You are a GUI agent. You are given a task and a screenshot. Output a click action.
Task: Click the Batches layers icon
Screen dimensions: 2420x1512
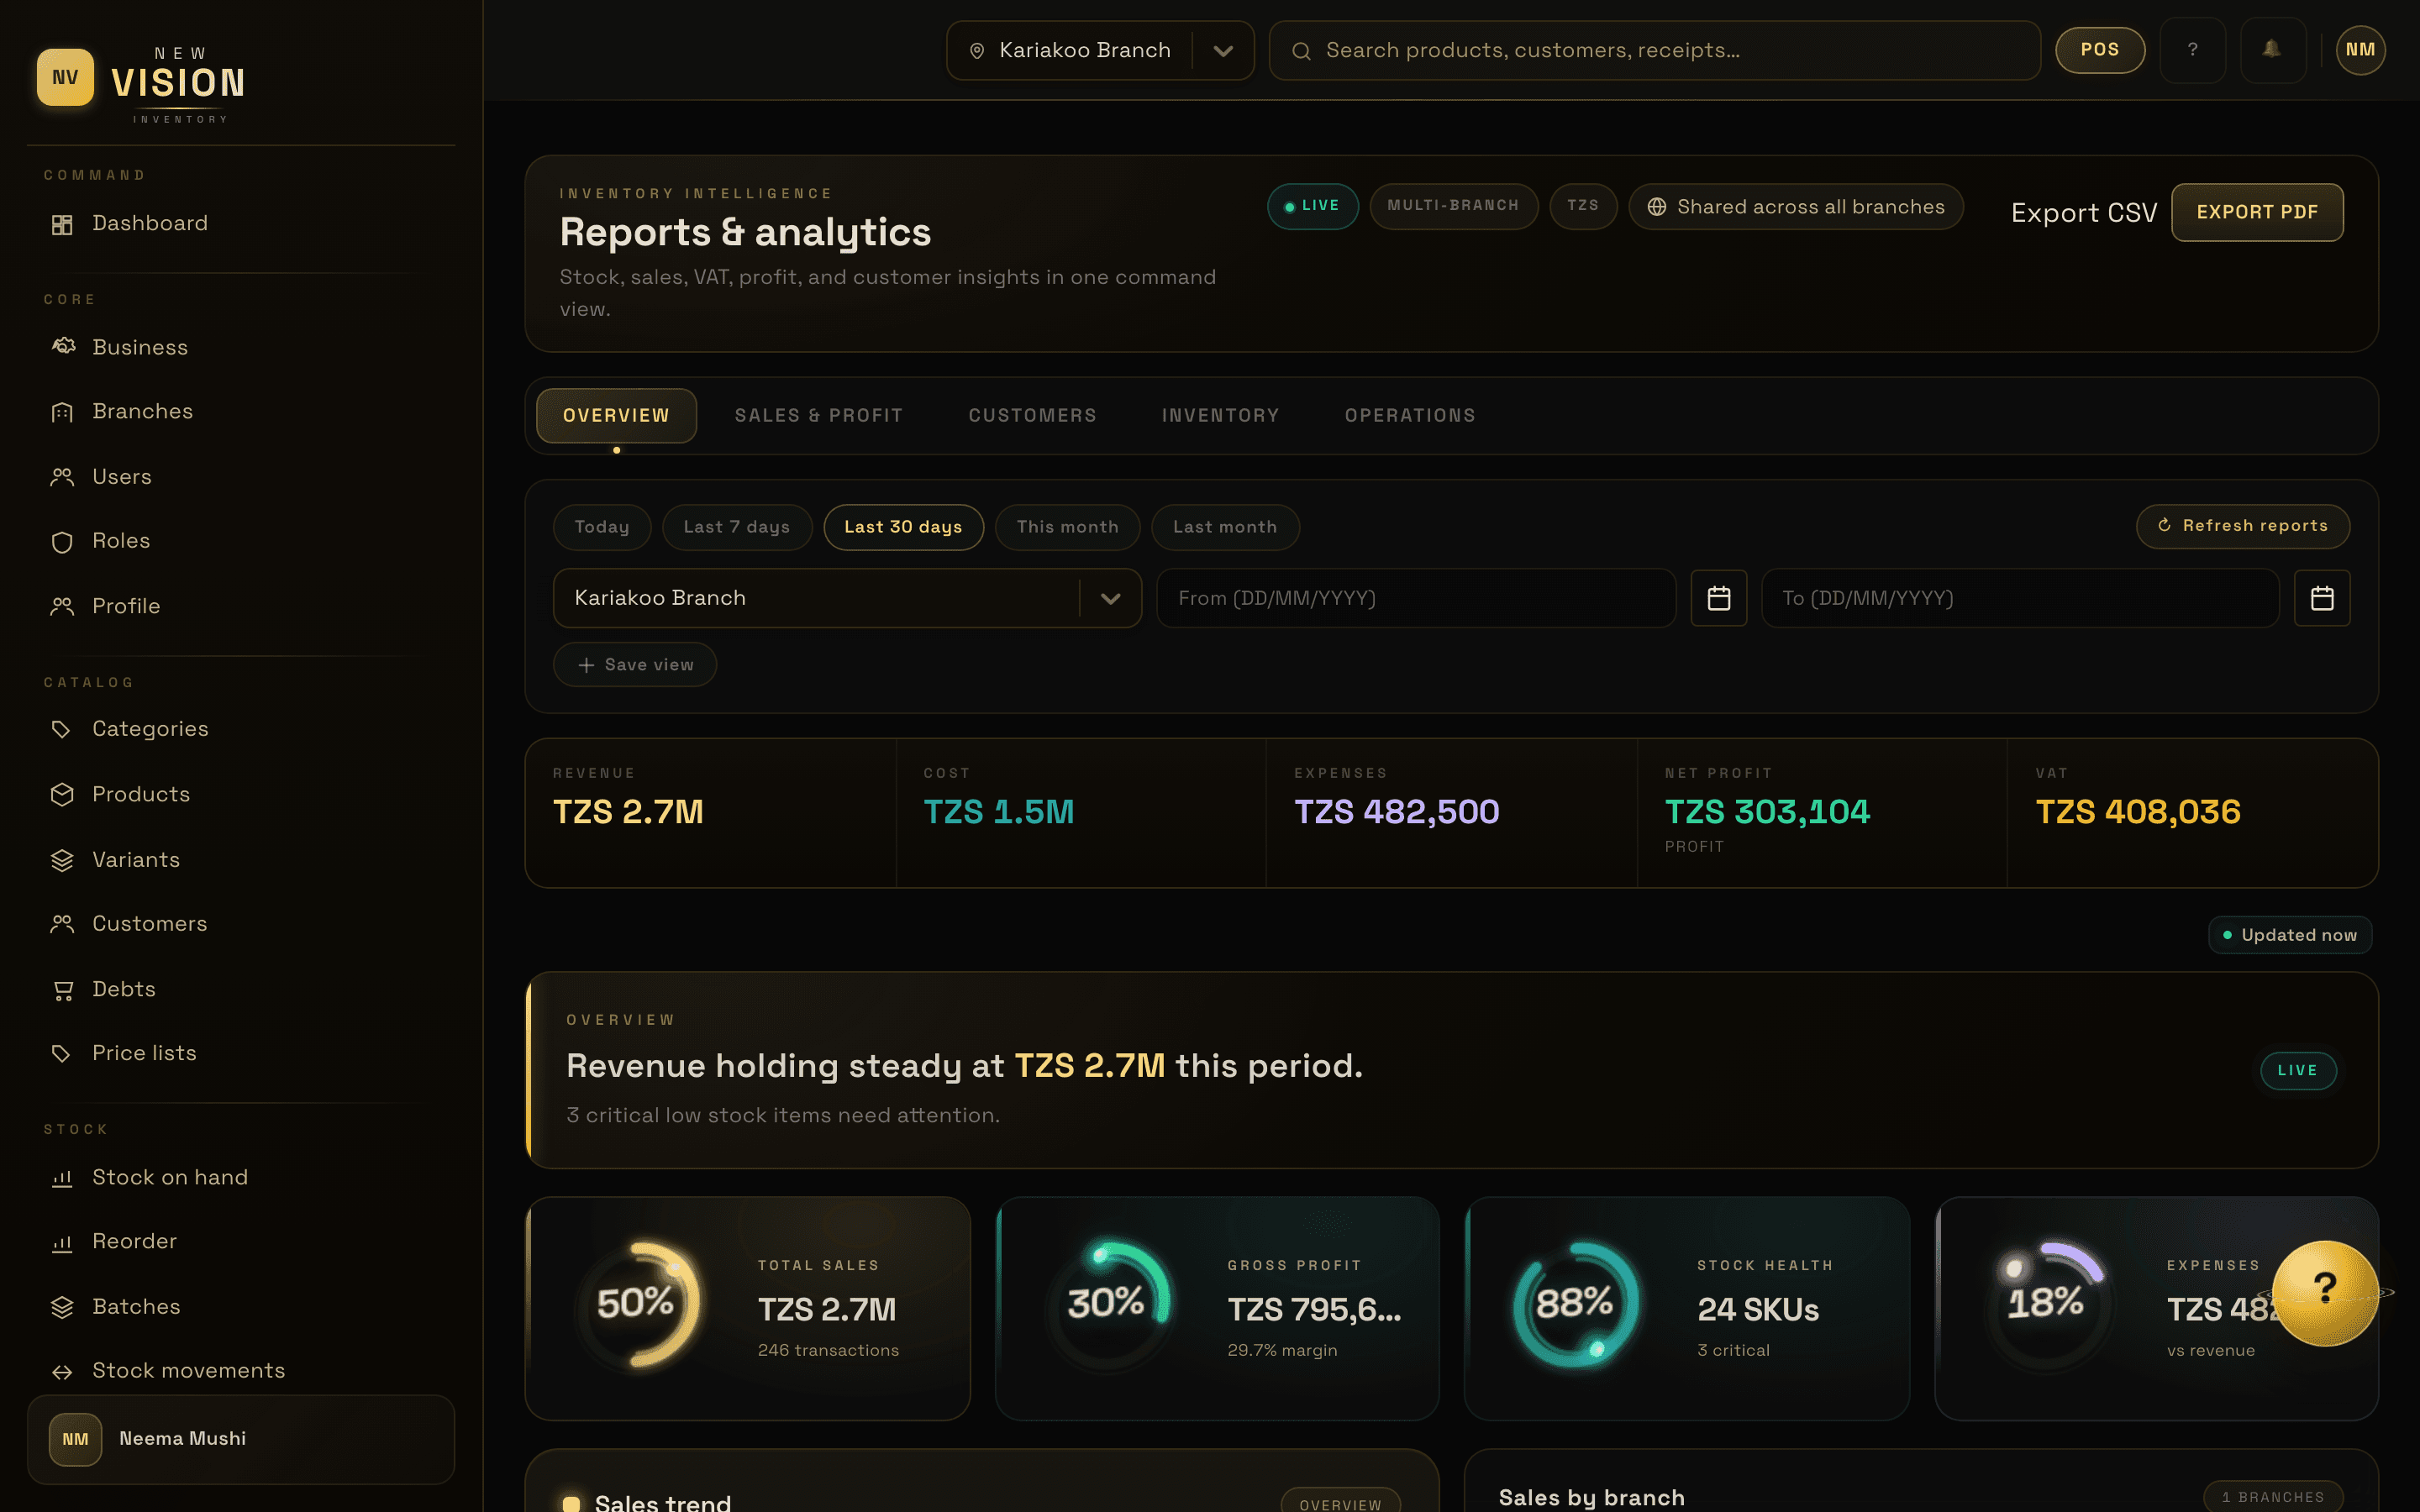(62, 1307)
